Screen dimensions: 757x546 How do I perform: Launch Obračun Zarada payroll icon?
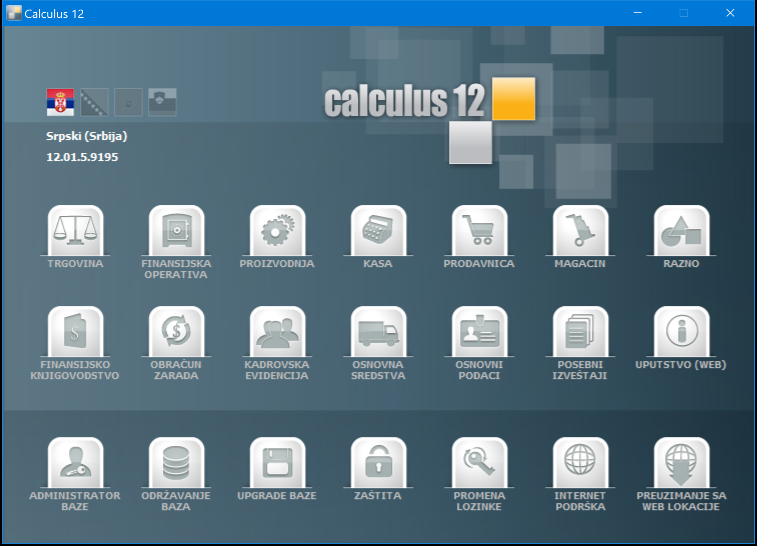pyautogui.click(x=176, y=332)
